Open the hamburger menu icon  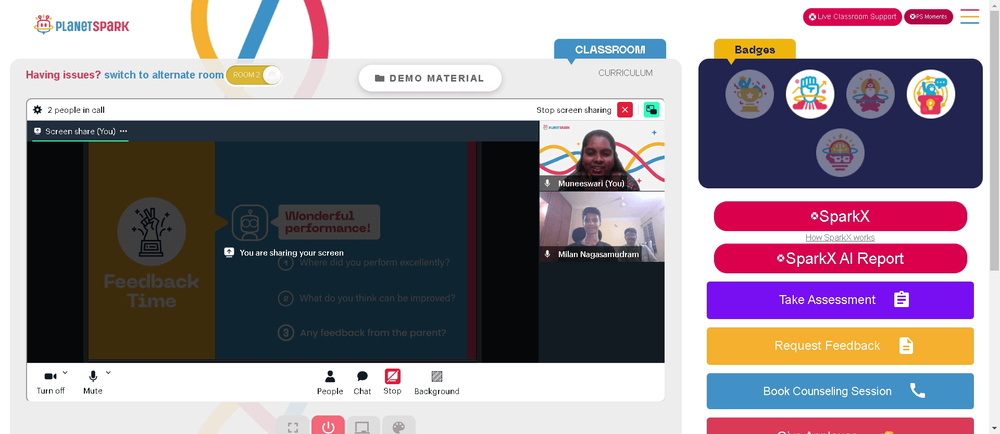tap(969, 17)
